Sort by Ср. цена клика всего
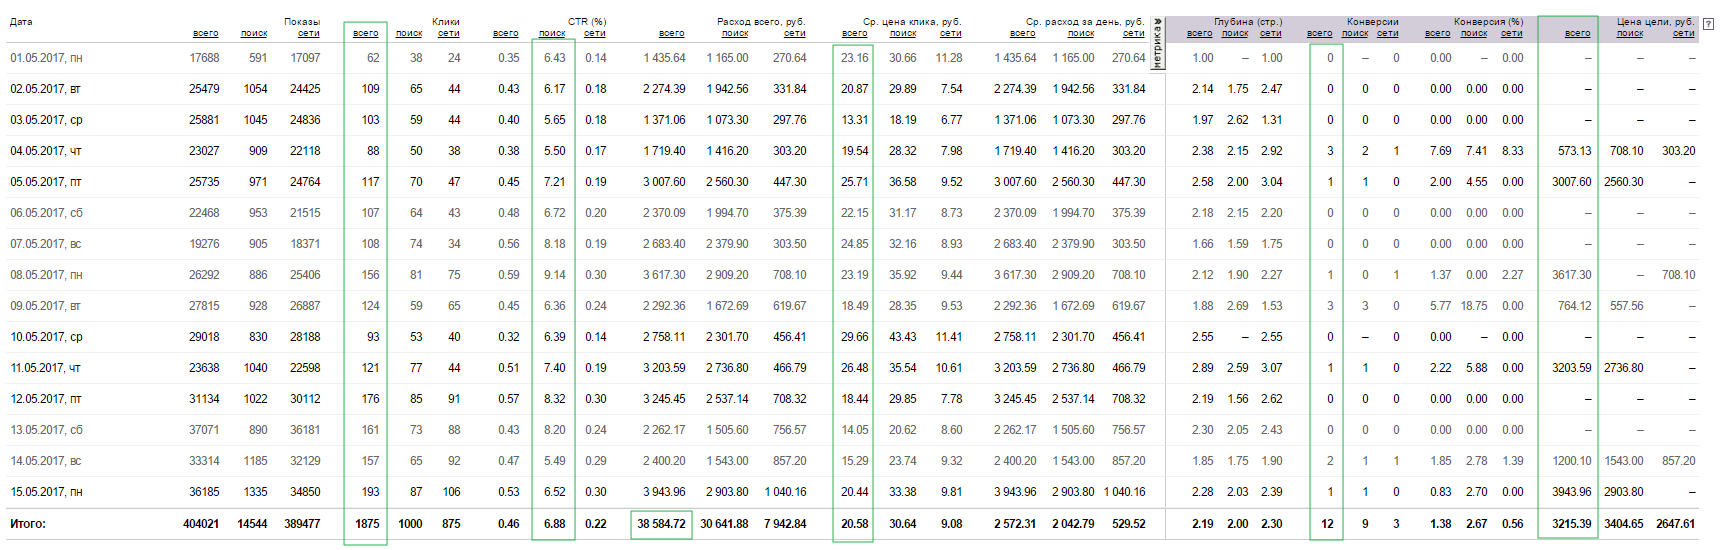 854,34
